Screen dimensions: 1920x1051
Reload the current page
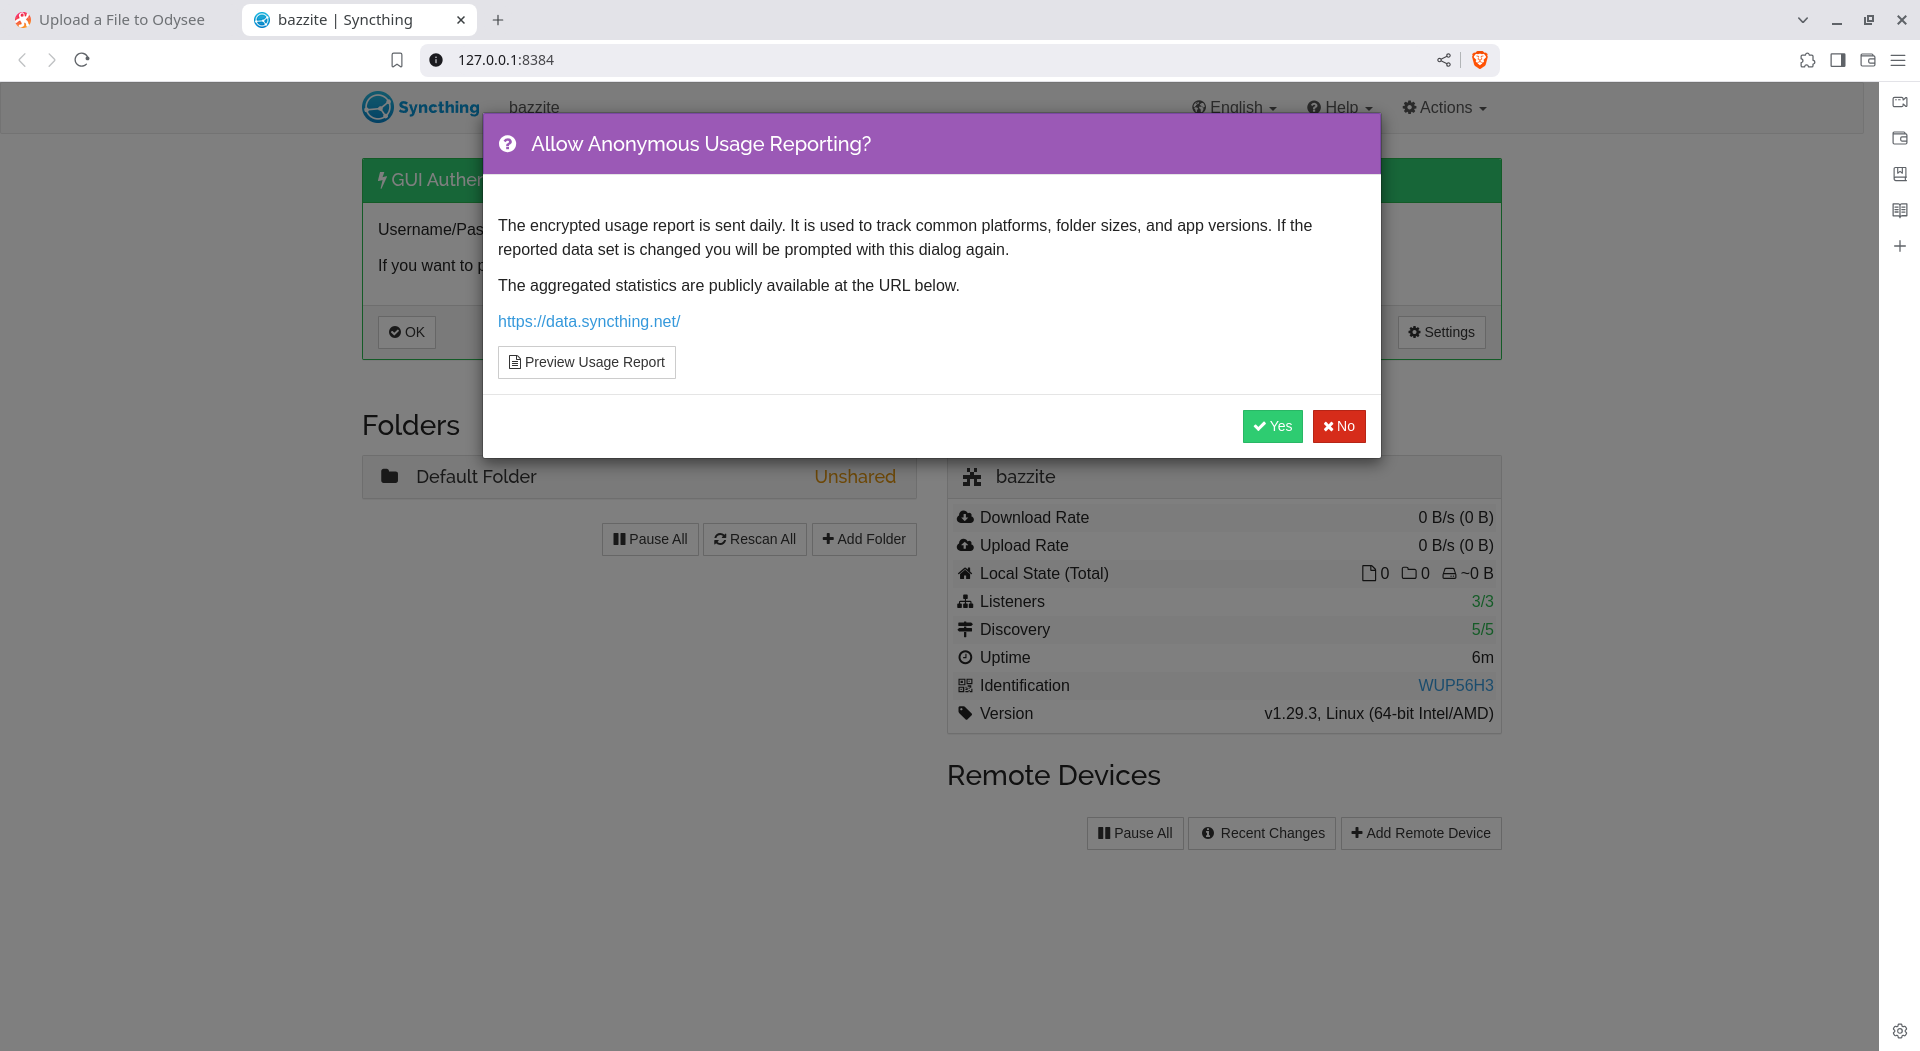point(82,60)
